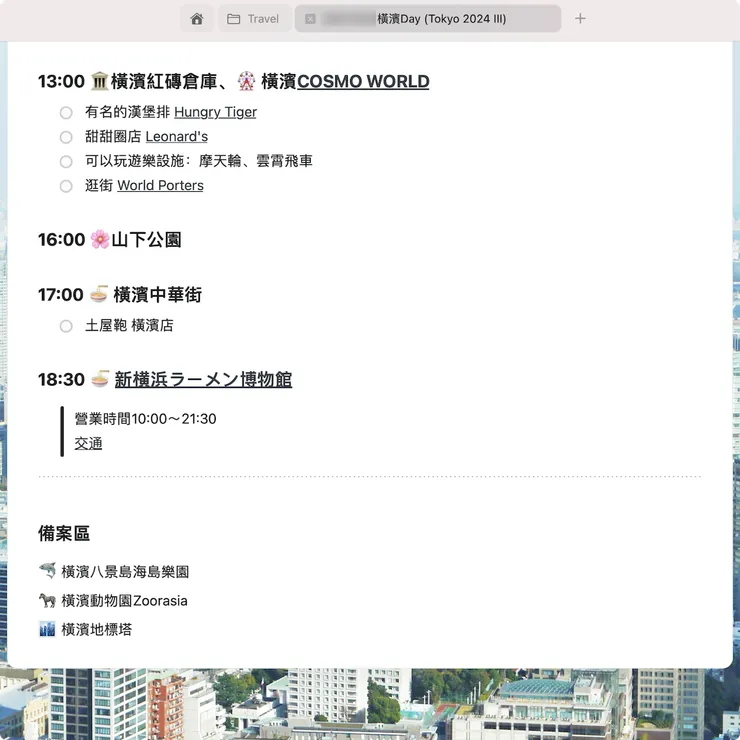The image size is (740, 740).
Task: Open the Hungry Tiger link
Action: (x=215, y=112)
